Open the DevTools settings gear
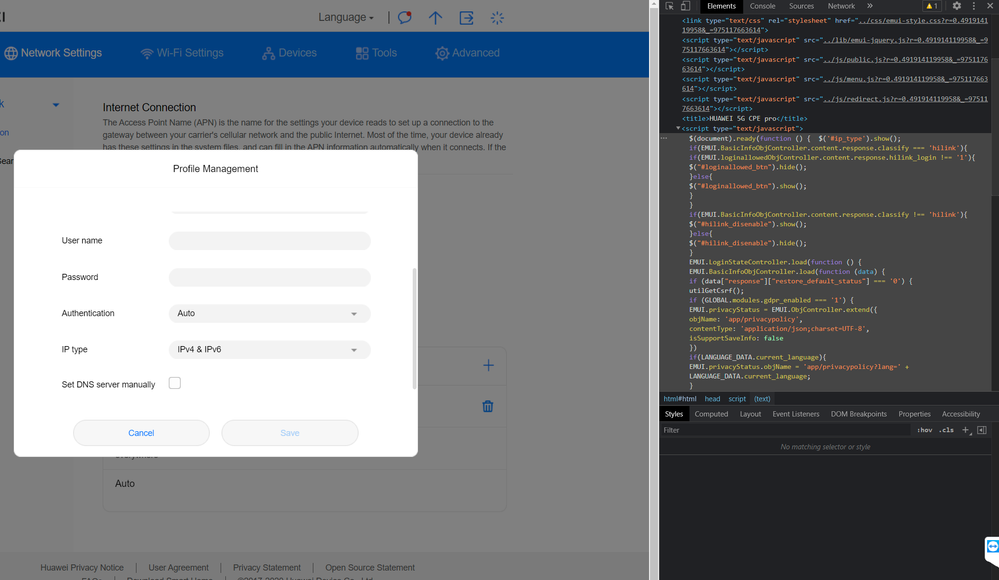999x580 pixels. (x=957, y=6)
